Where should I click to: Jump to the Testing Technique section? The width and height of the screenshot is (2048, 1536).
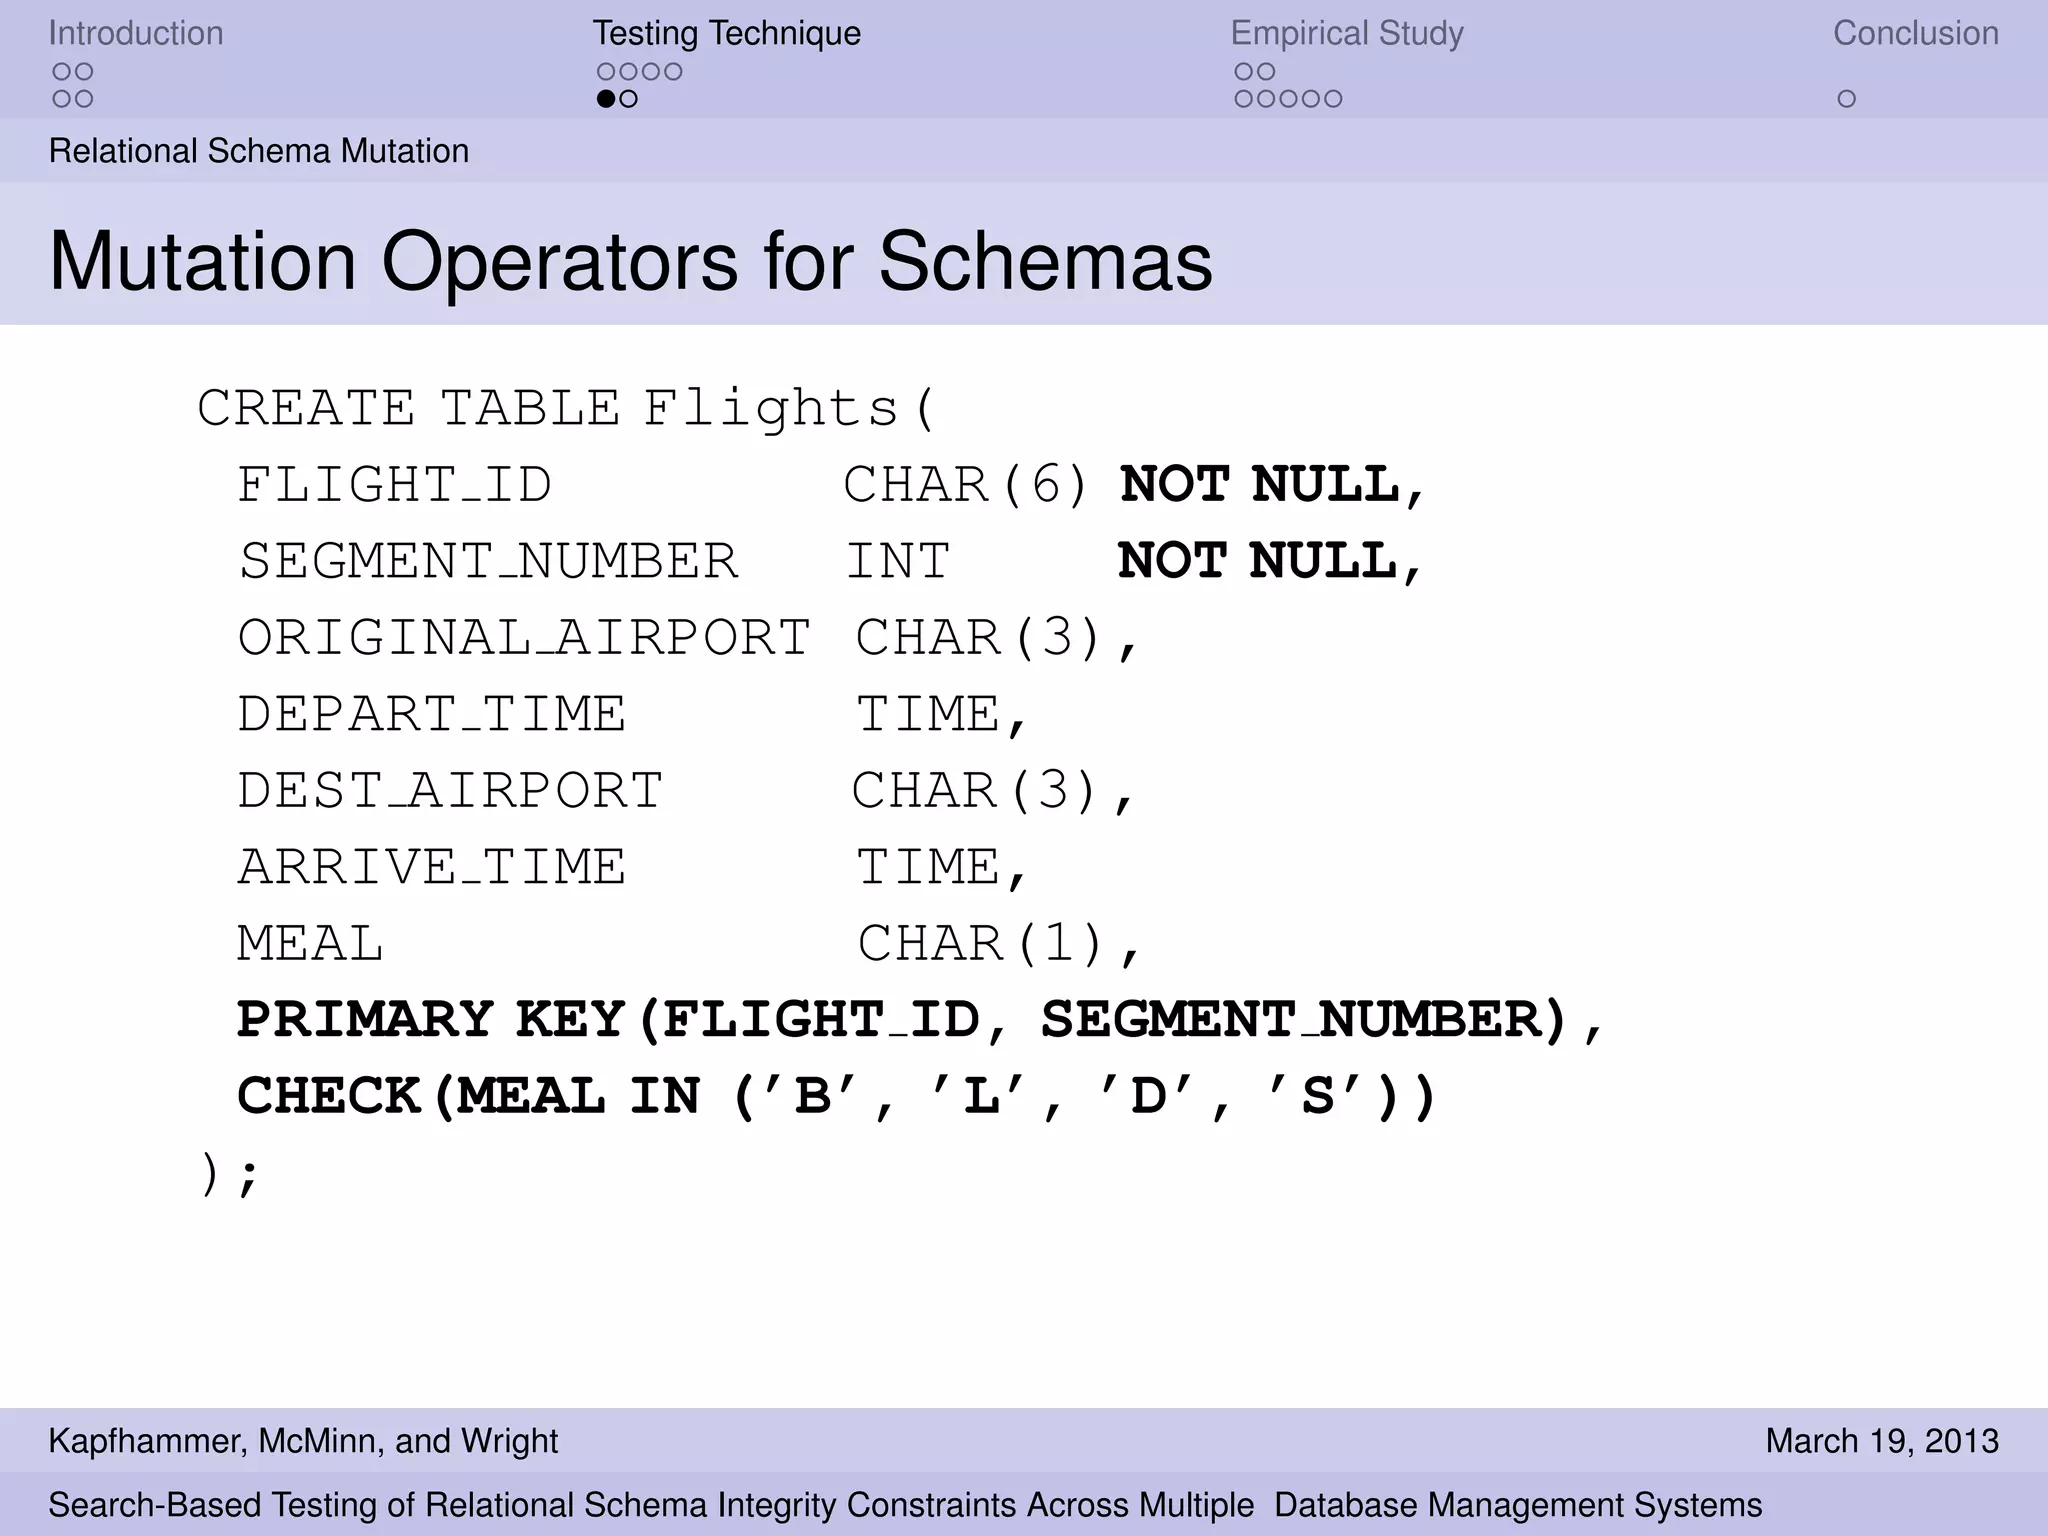pos(726,33)
